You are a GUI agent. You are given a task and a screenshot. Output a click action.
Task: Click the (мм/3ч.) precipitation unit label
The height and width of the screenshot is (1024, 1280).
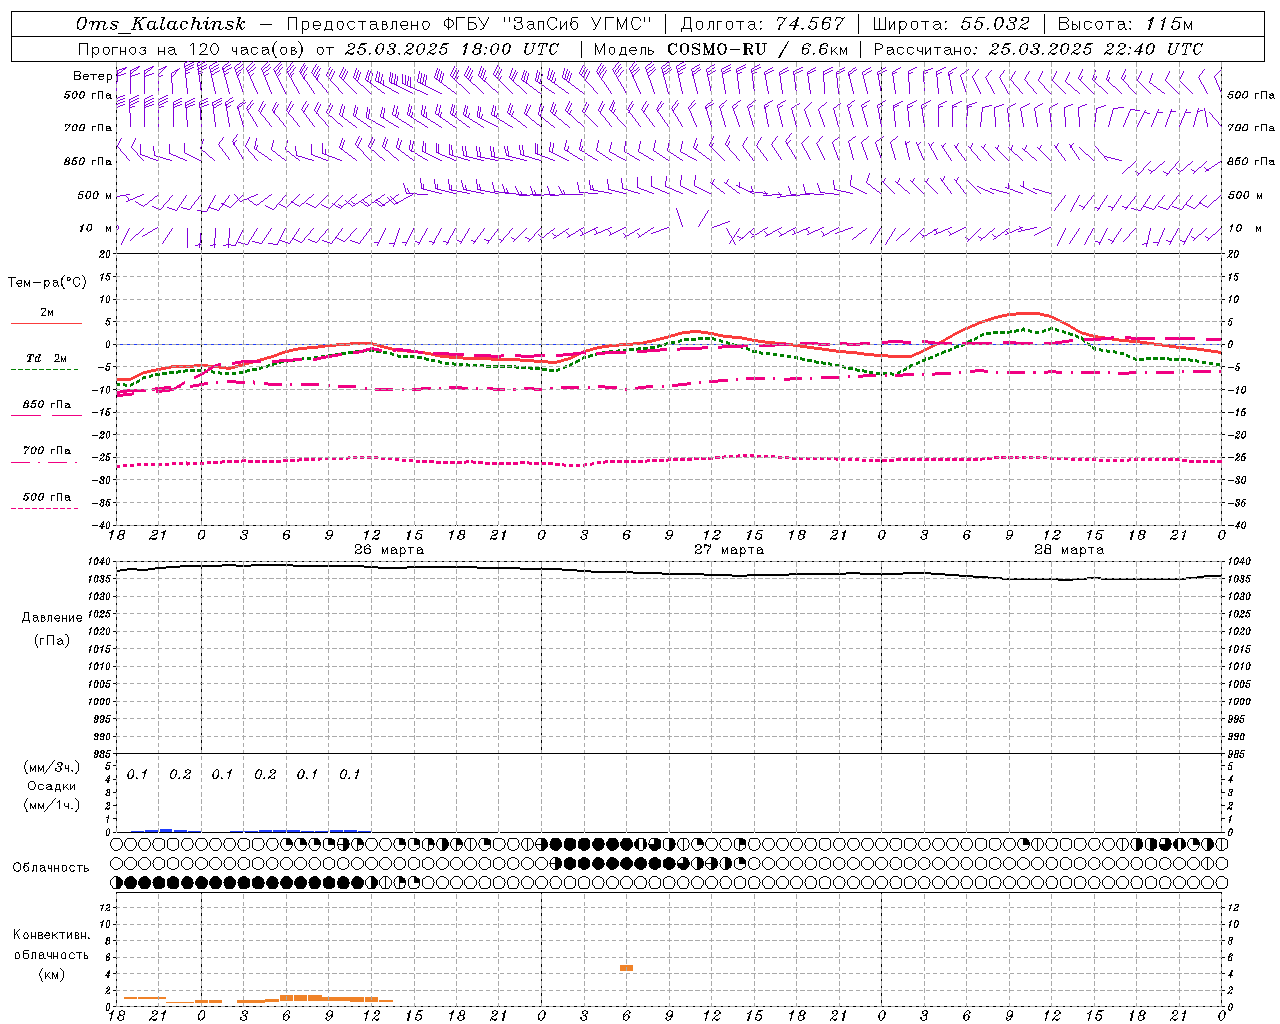tap(52, 767)
